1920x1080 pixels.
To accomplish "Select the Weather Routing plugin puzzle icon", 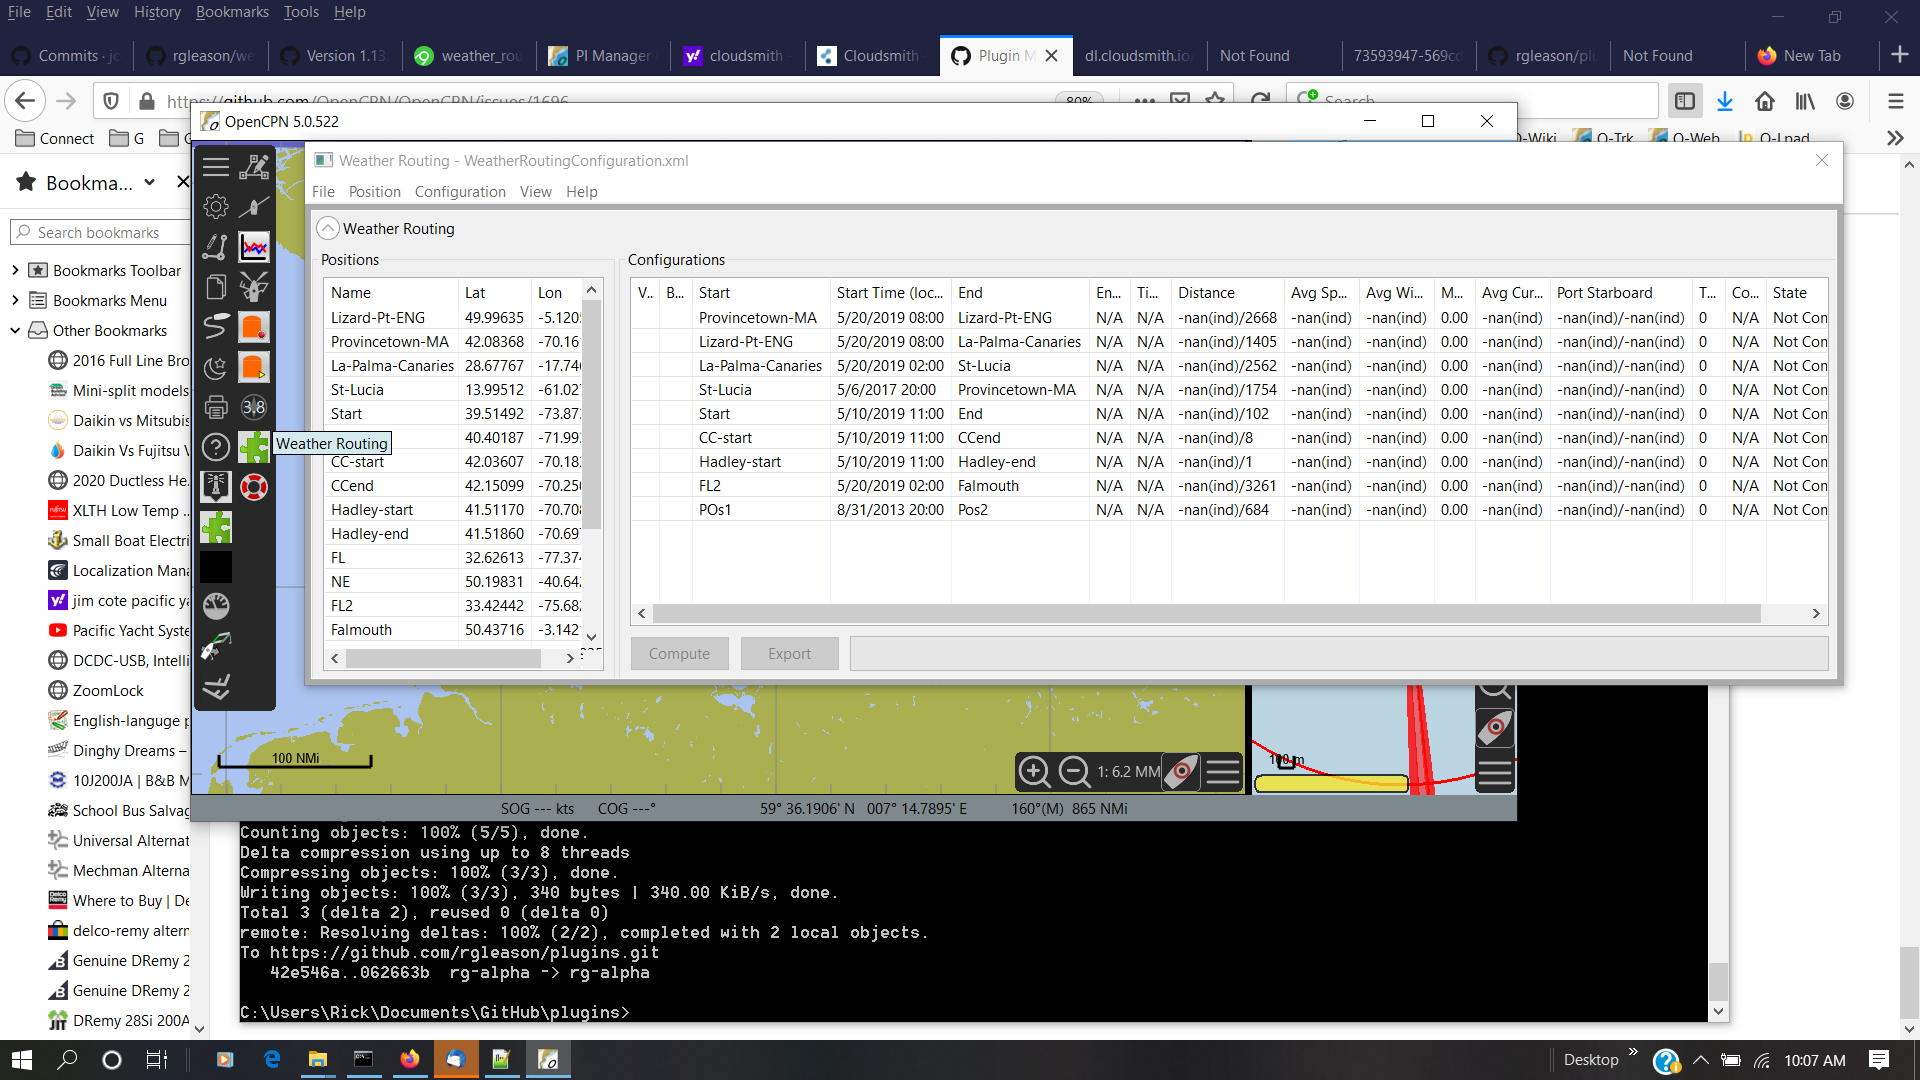I will click(x=253, y=447).
